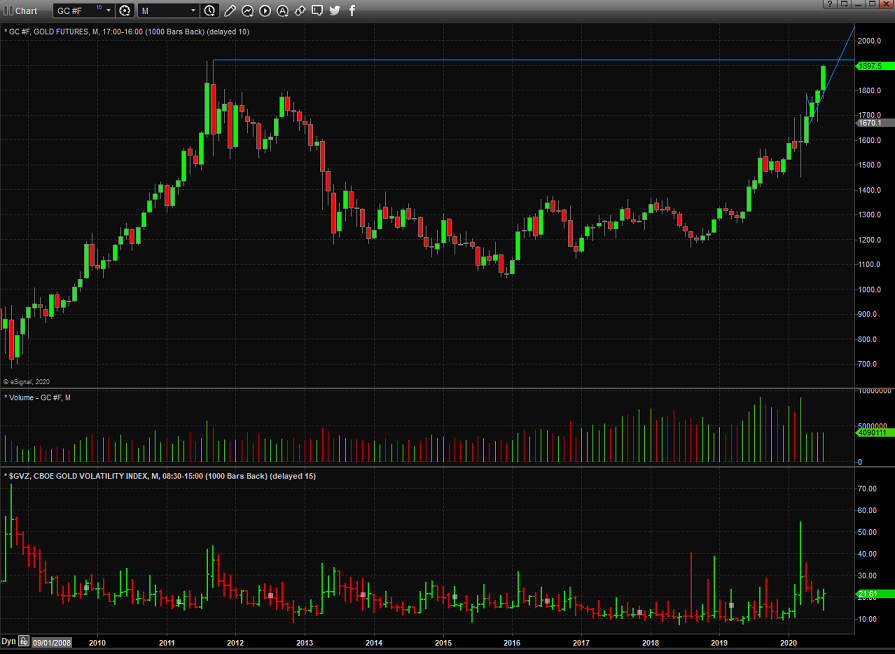
Task: Click the 2013 time axis label
Action: tap(304, 643)
